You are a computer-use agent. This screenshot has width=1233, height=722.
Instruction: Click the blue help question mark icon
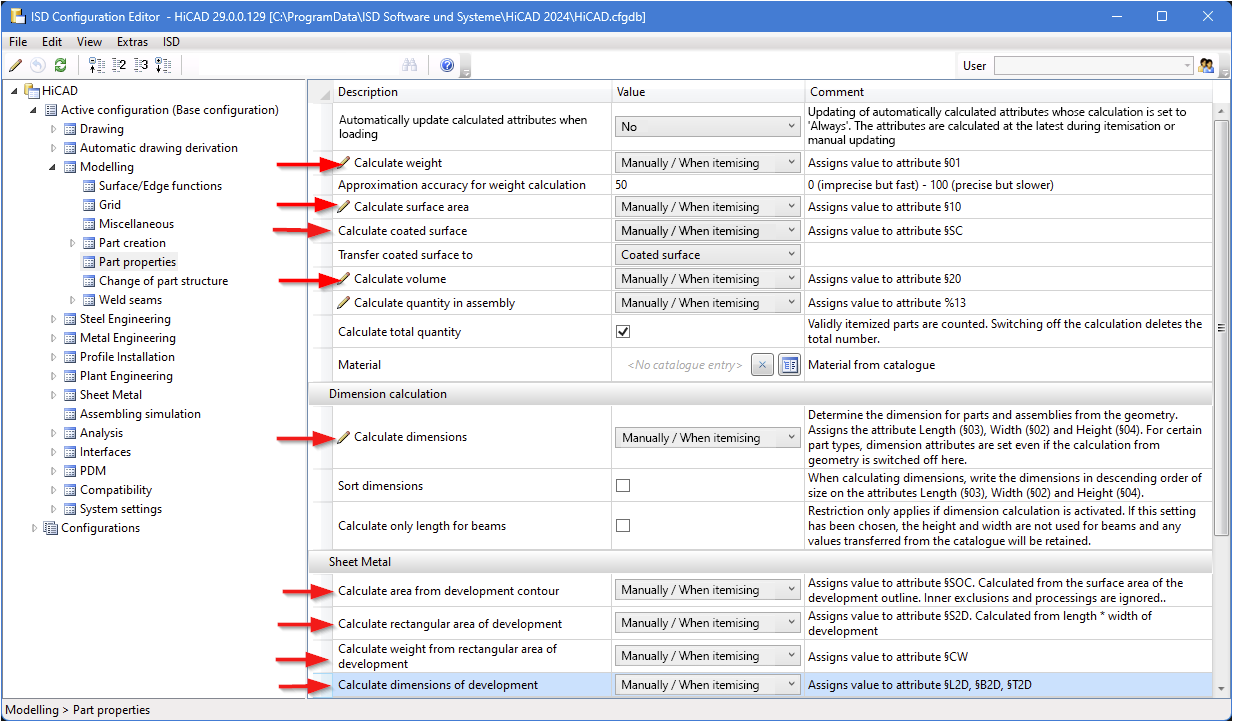coord(447,65)
